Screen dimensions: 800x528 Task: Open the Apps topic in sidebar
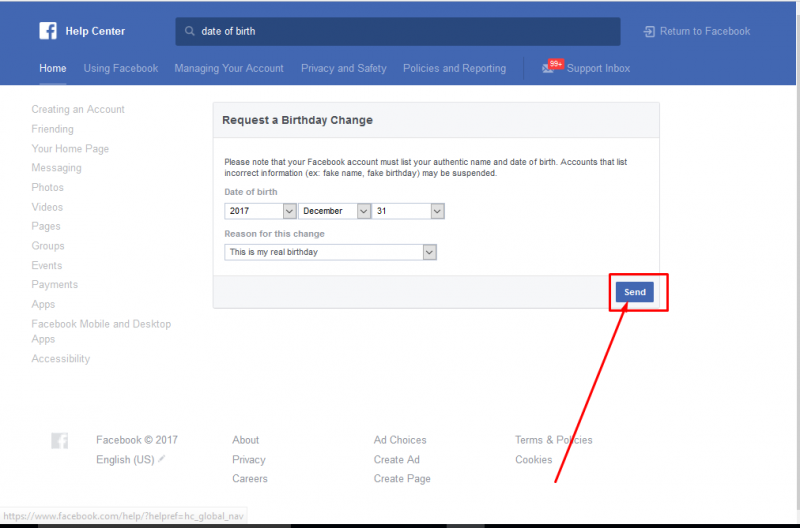pyautogui.click(x=43, y=304)
